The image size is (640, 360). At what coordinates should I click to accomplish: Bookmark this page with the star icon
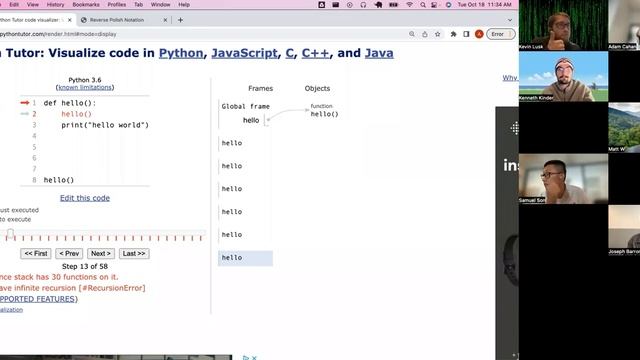(438, 34)
